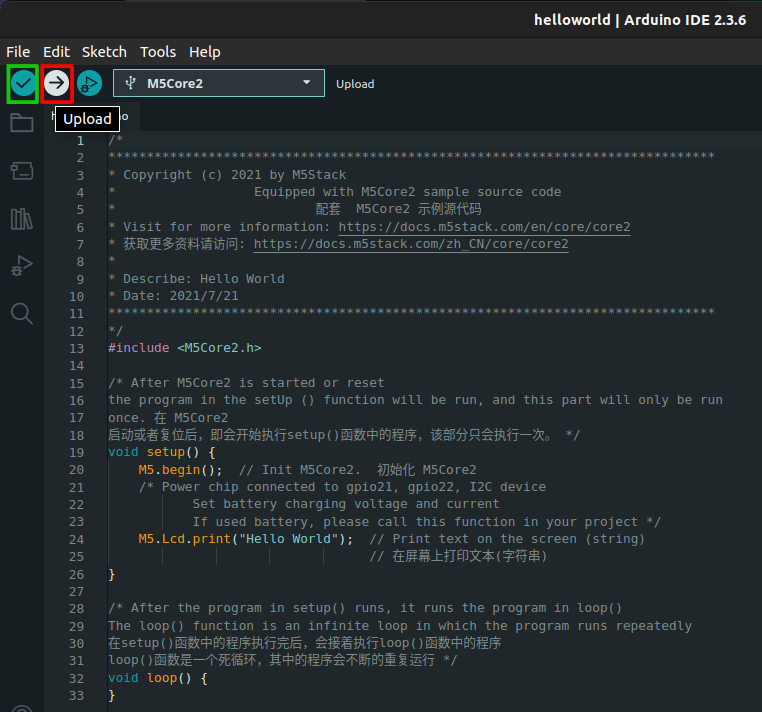Click the Upload arrow button

coord(57,84)
